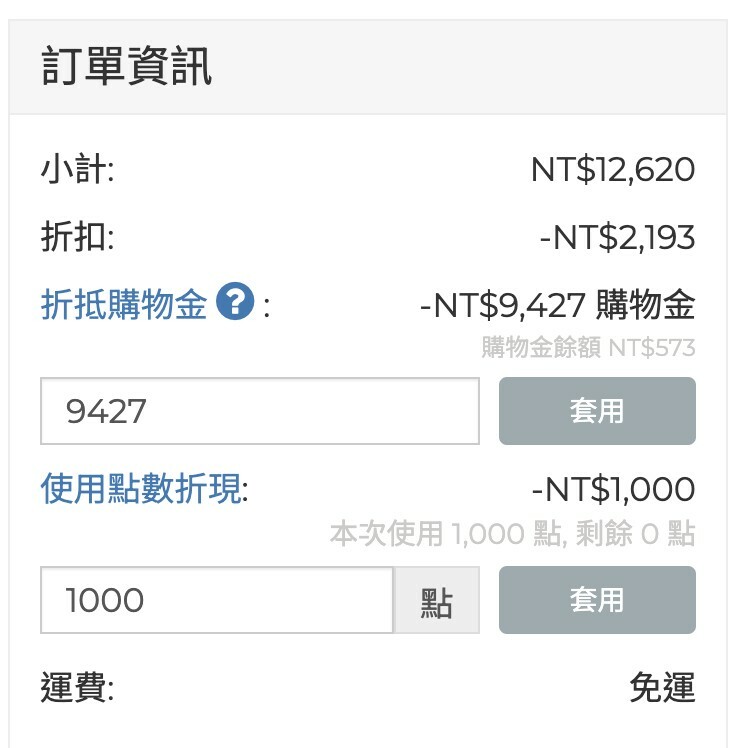Click the 訂單資訊 panel header
Viewport: 738px width, 748px height.
click(127, 68)
